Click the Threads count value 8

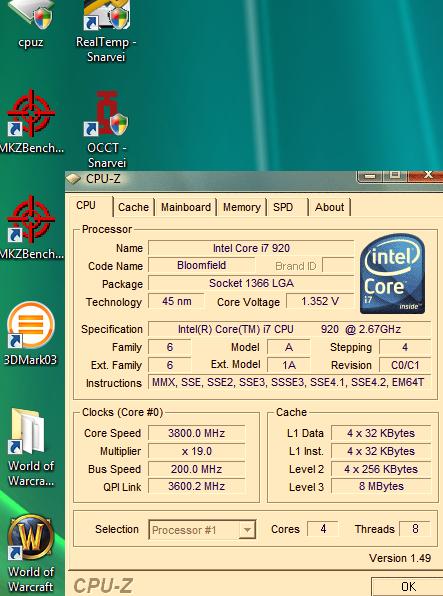415,529
